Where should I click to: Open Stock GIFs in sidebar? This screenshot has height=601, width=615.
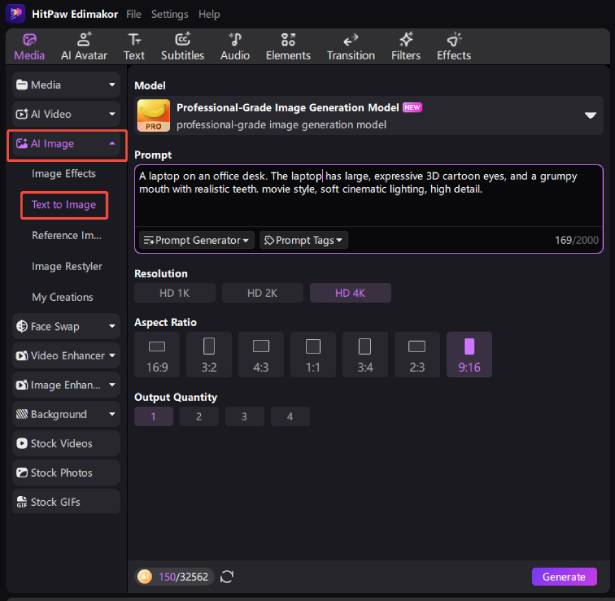(x=66, y=502)
